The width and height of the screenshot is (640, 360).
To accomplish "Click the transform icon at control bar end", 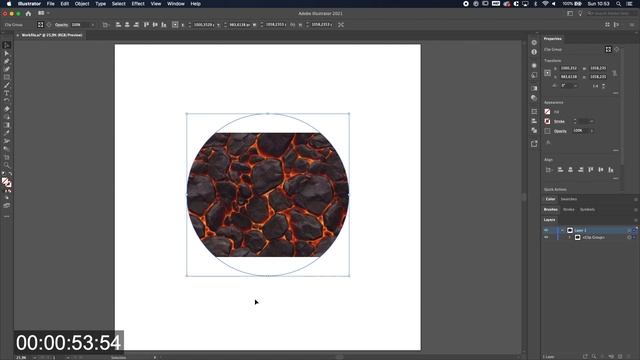I will pyautogui.click(x=341, y=24).
